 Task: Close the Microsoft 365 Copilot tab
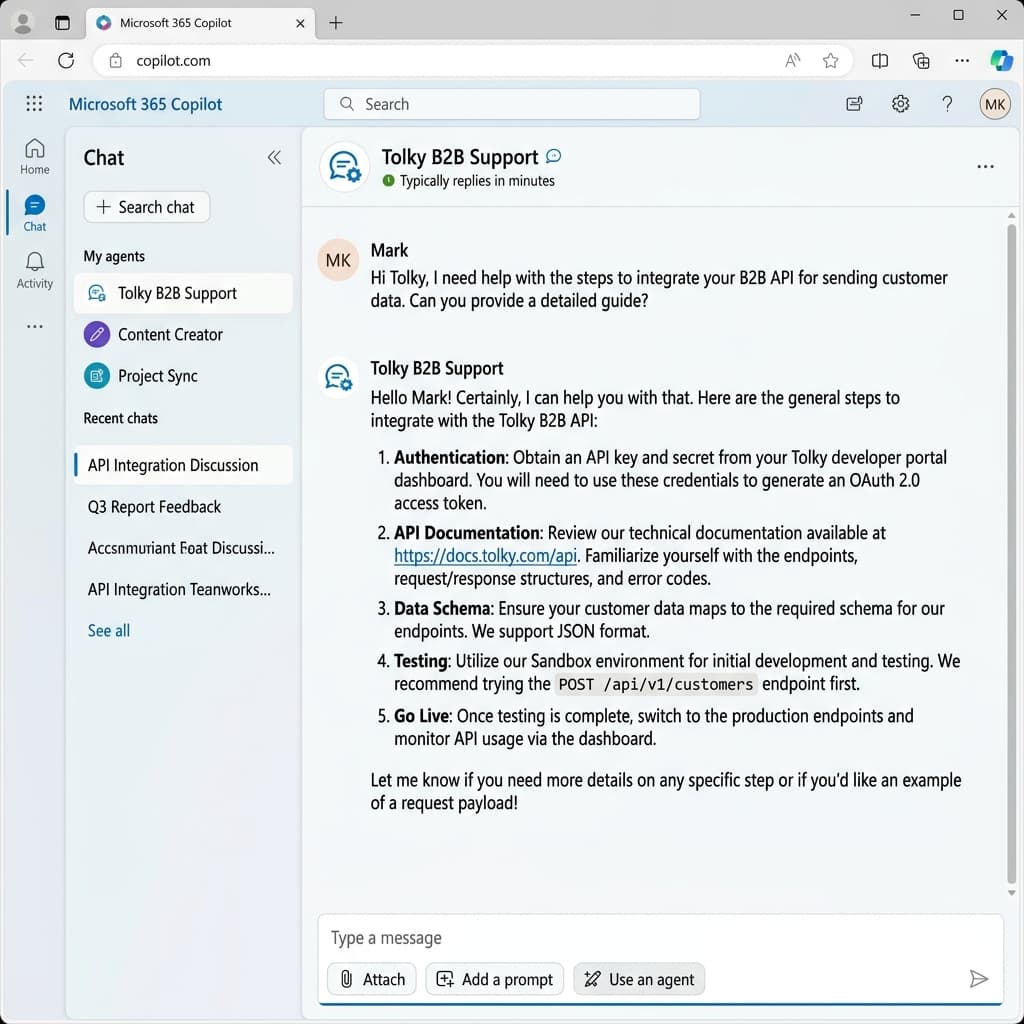(x=300, y=23)
